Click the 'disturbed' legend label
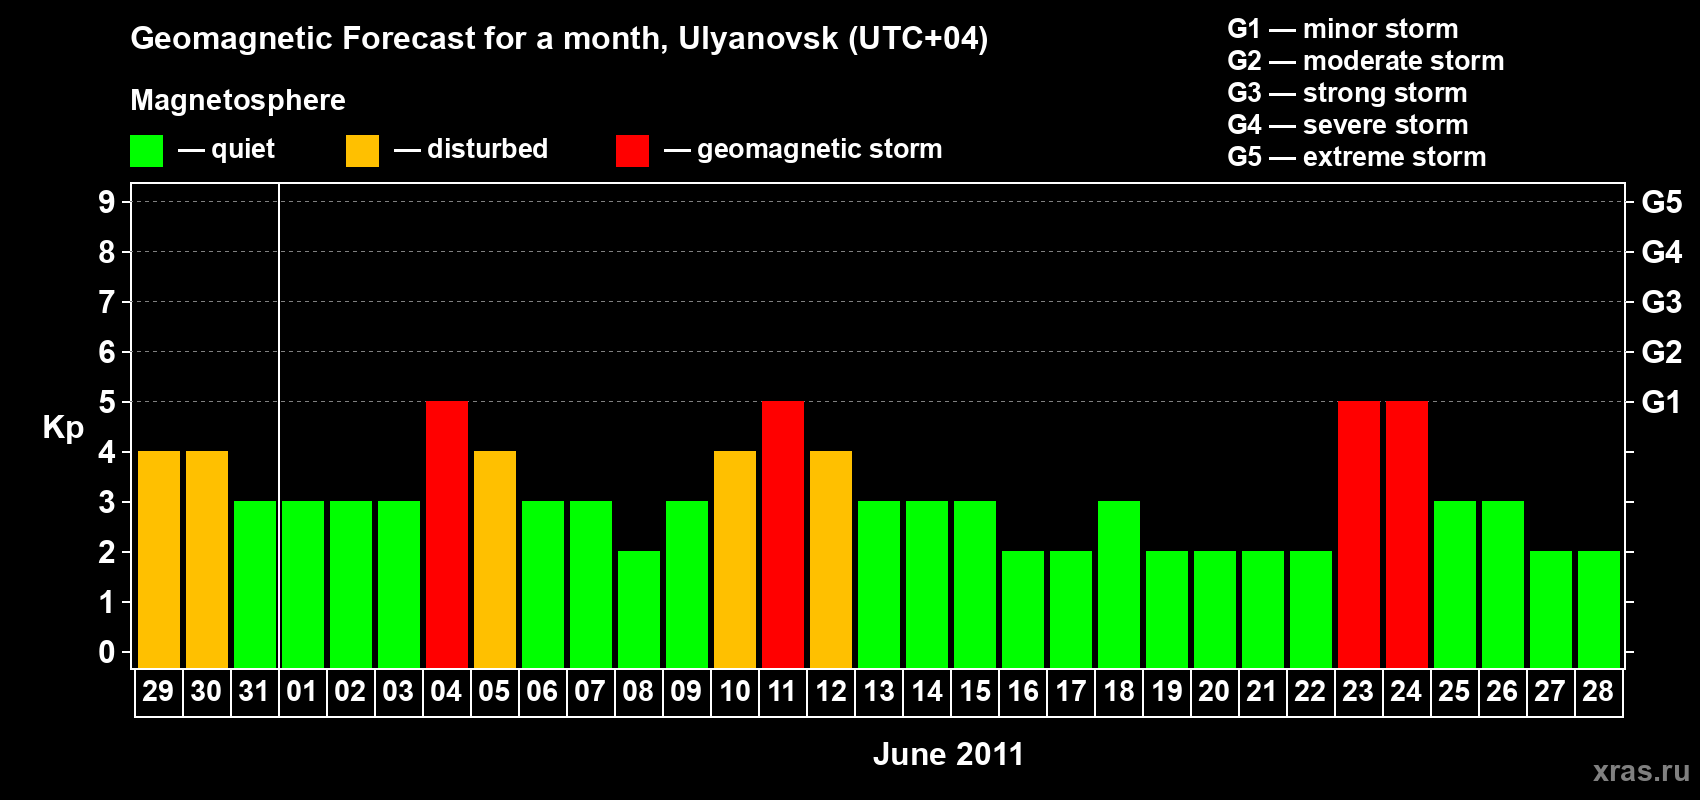The image size is (1700, 800). (x=487, y=149)
